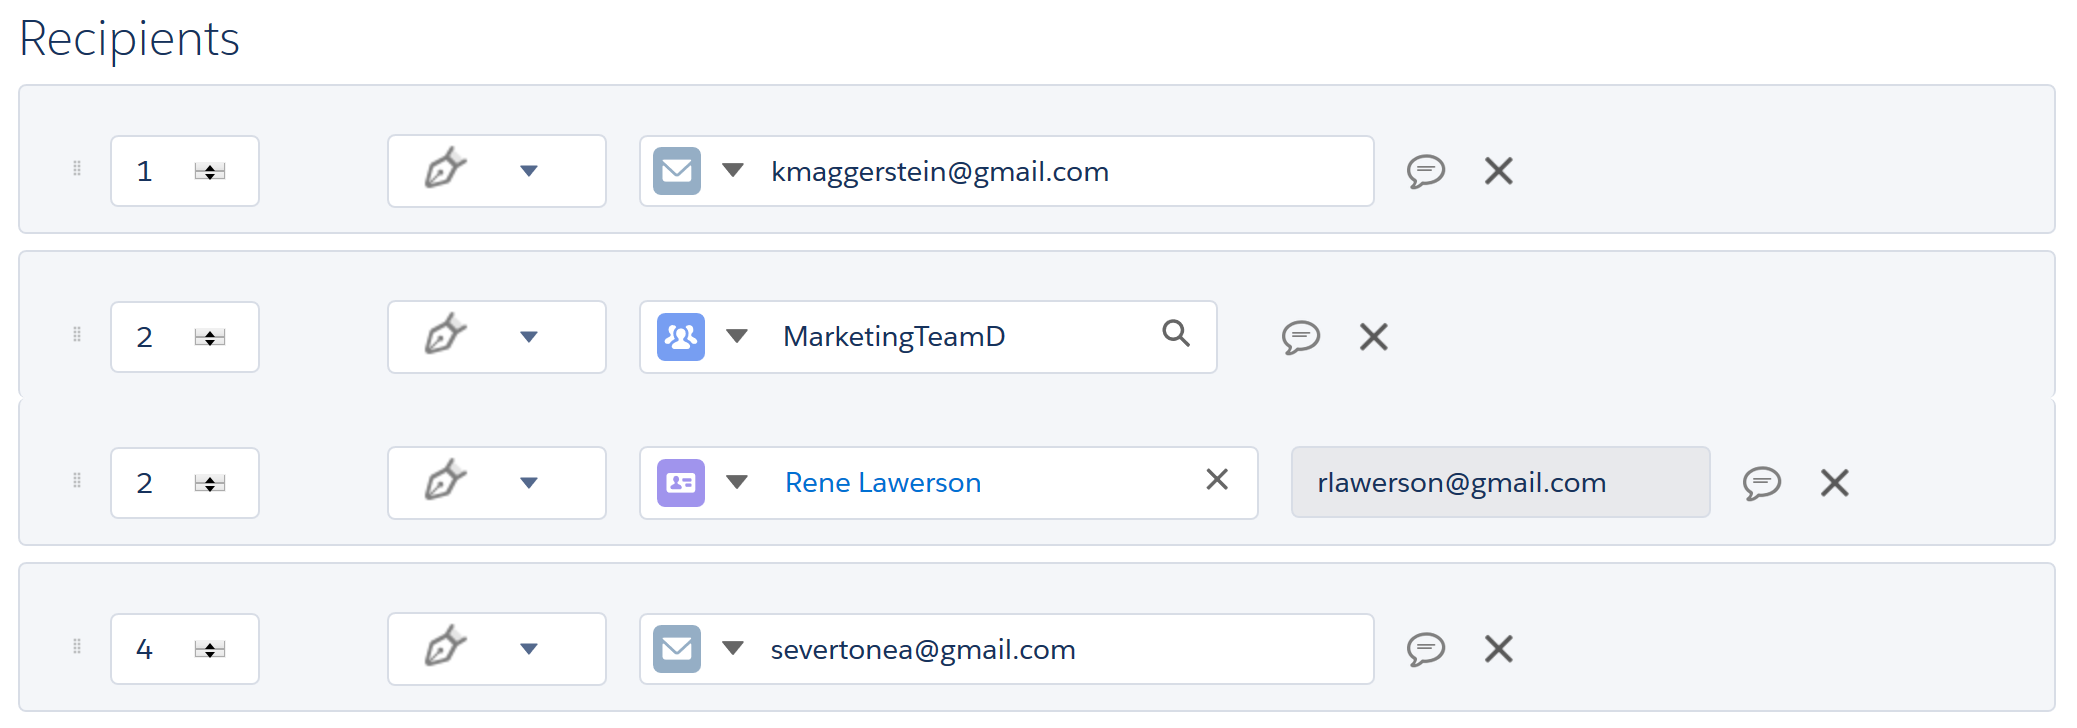This screenshot has width=2077, height=728.
Task: Open recipient type dropdown for MarketingTeamD
Action: (737, 336)
